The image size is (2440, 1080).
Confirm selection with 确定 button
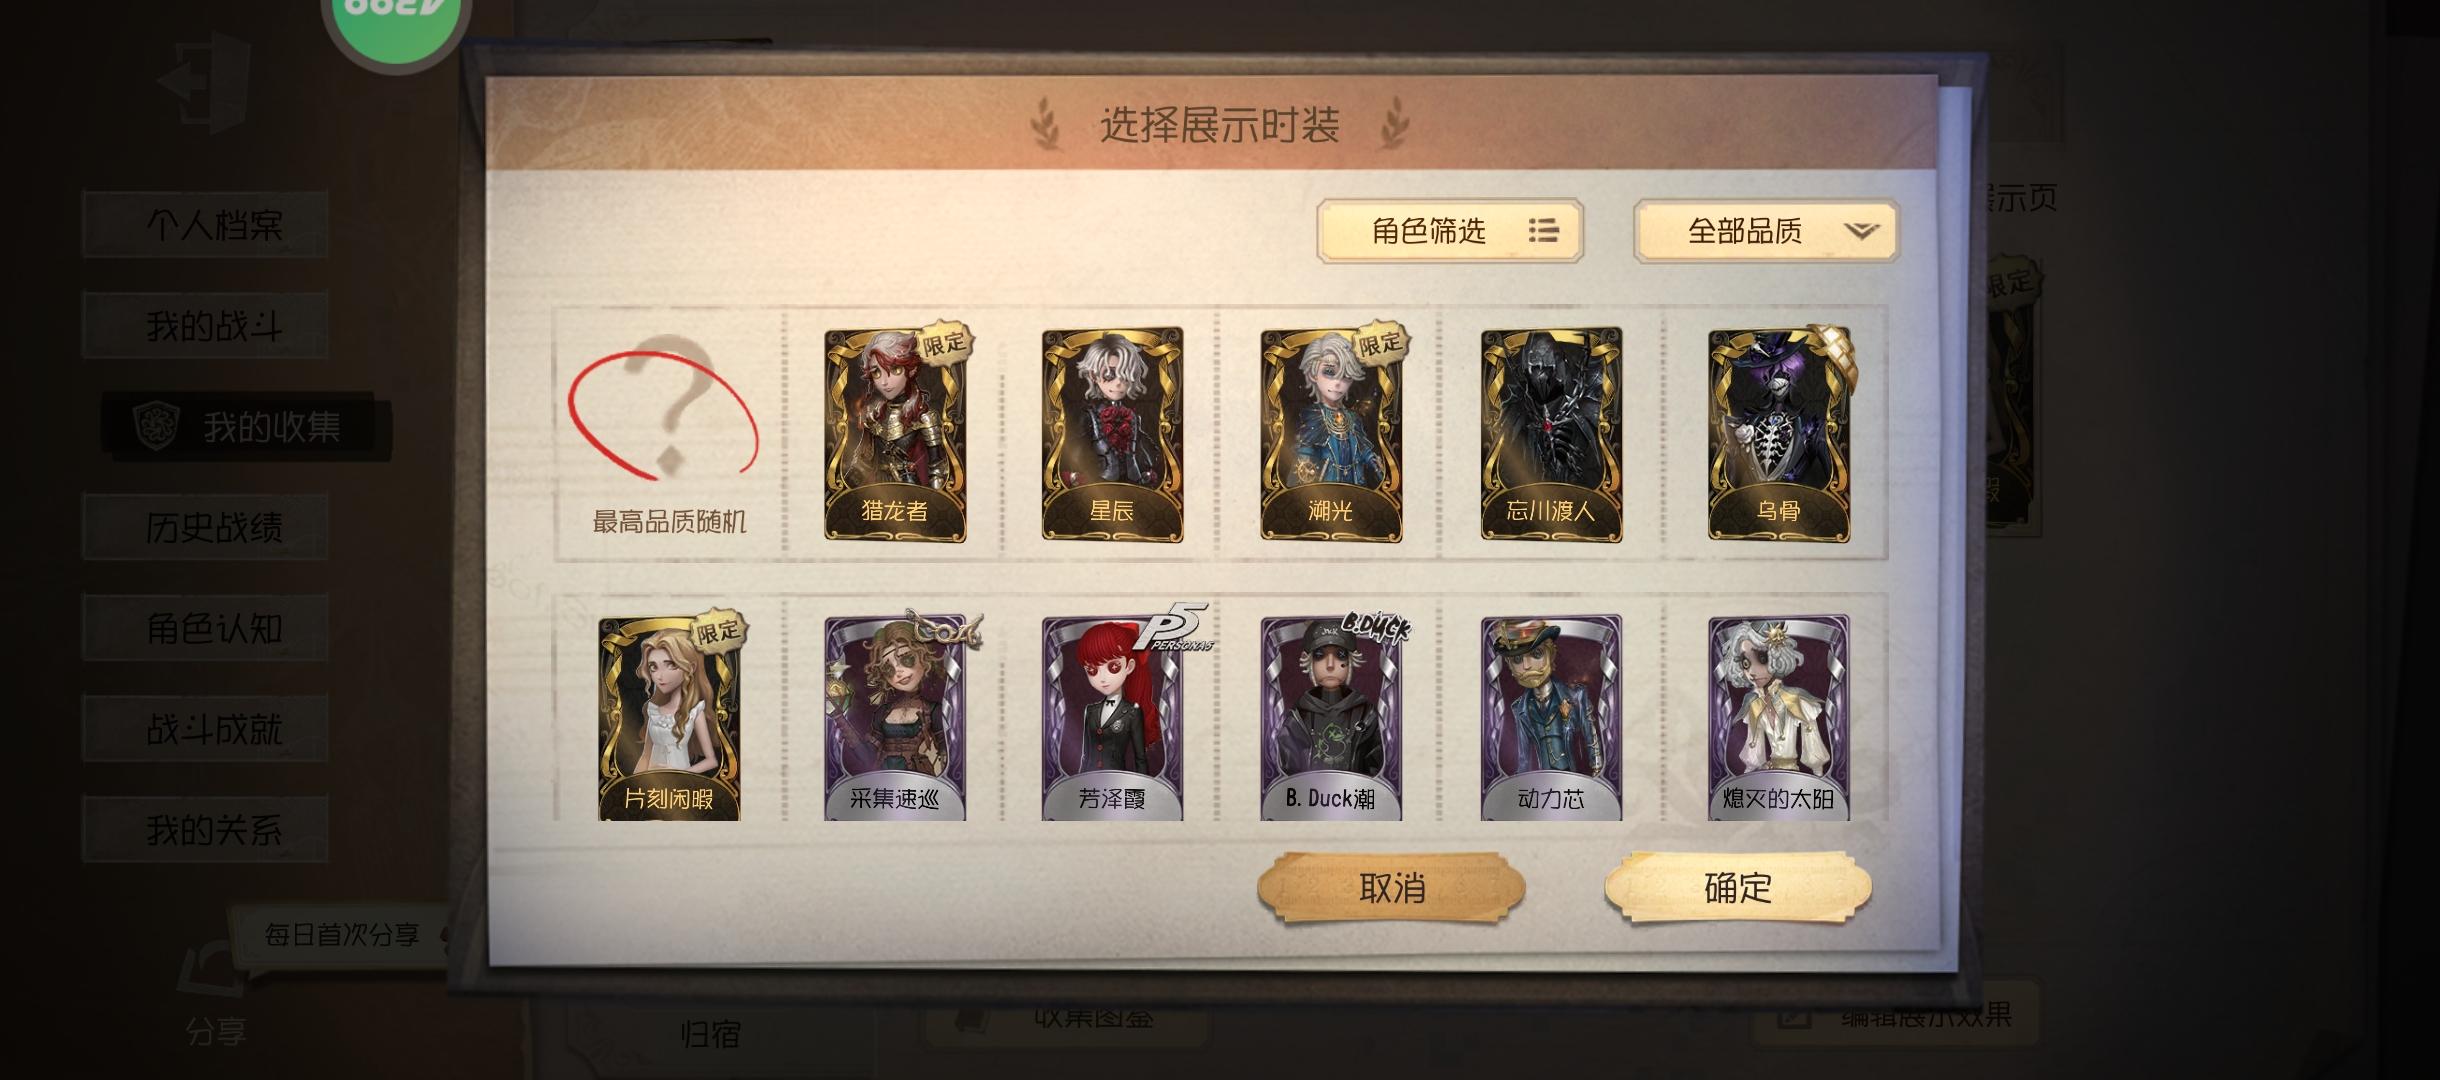coord(1738,887)
